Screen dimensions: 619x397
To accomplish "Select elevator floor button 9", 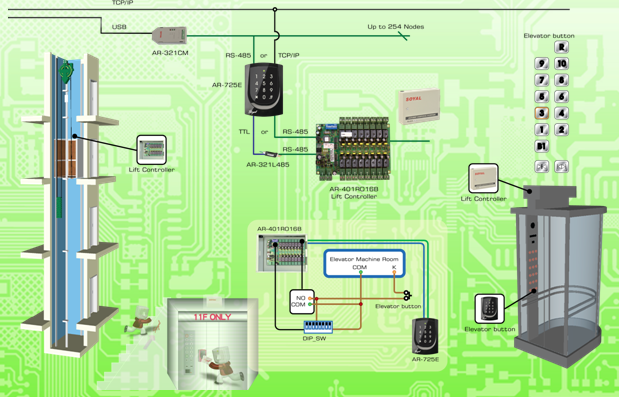I will pos(542,64).
